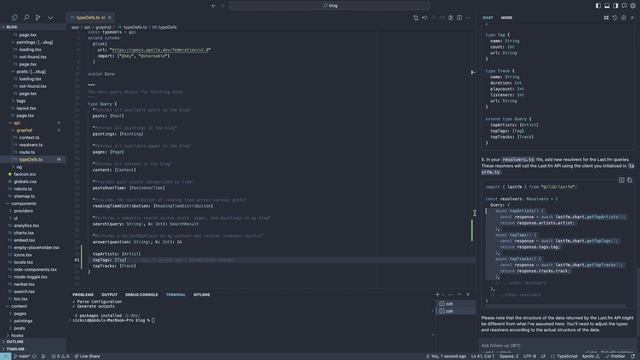Start Live Share from status bar
640x360 pixels.
point(87,356)
